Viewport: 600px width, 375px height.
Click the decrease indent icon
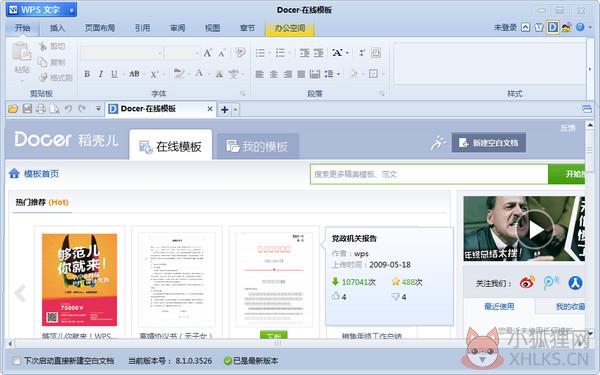click(305, 53)
